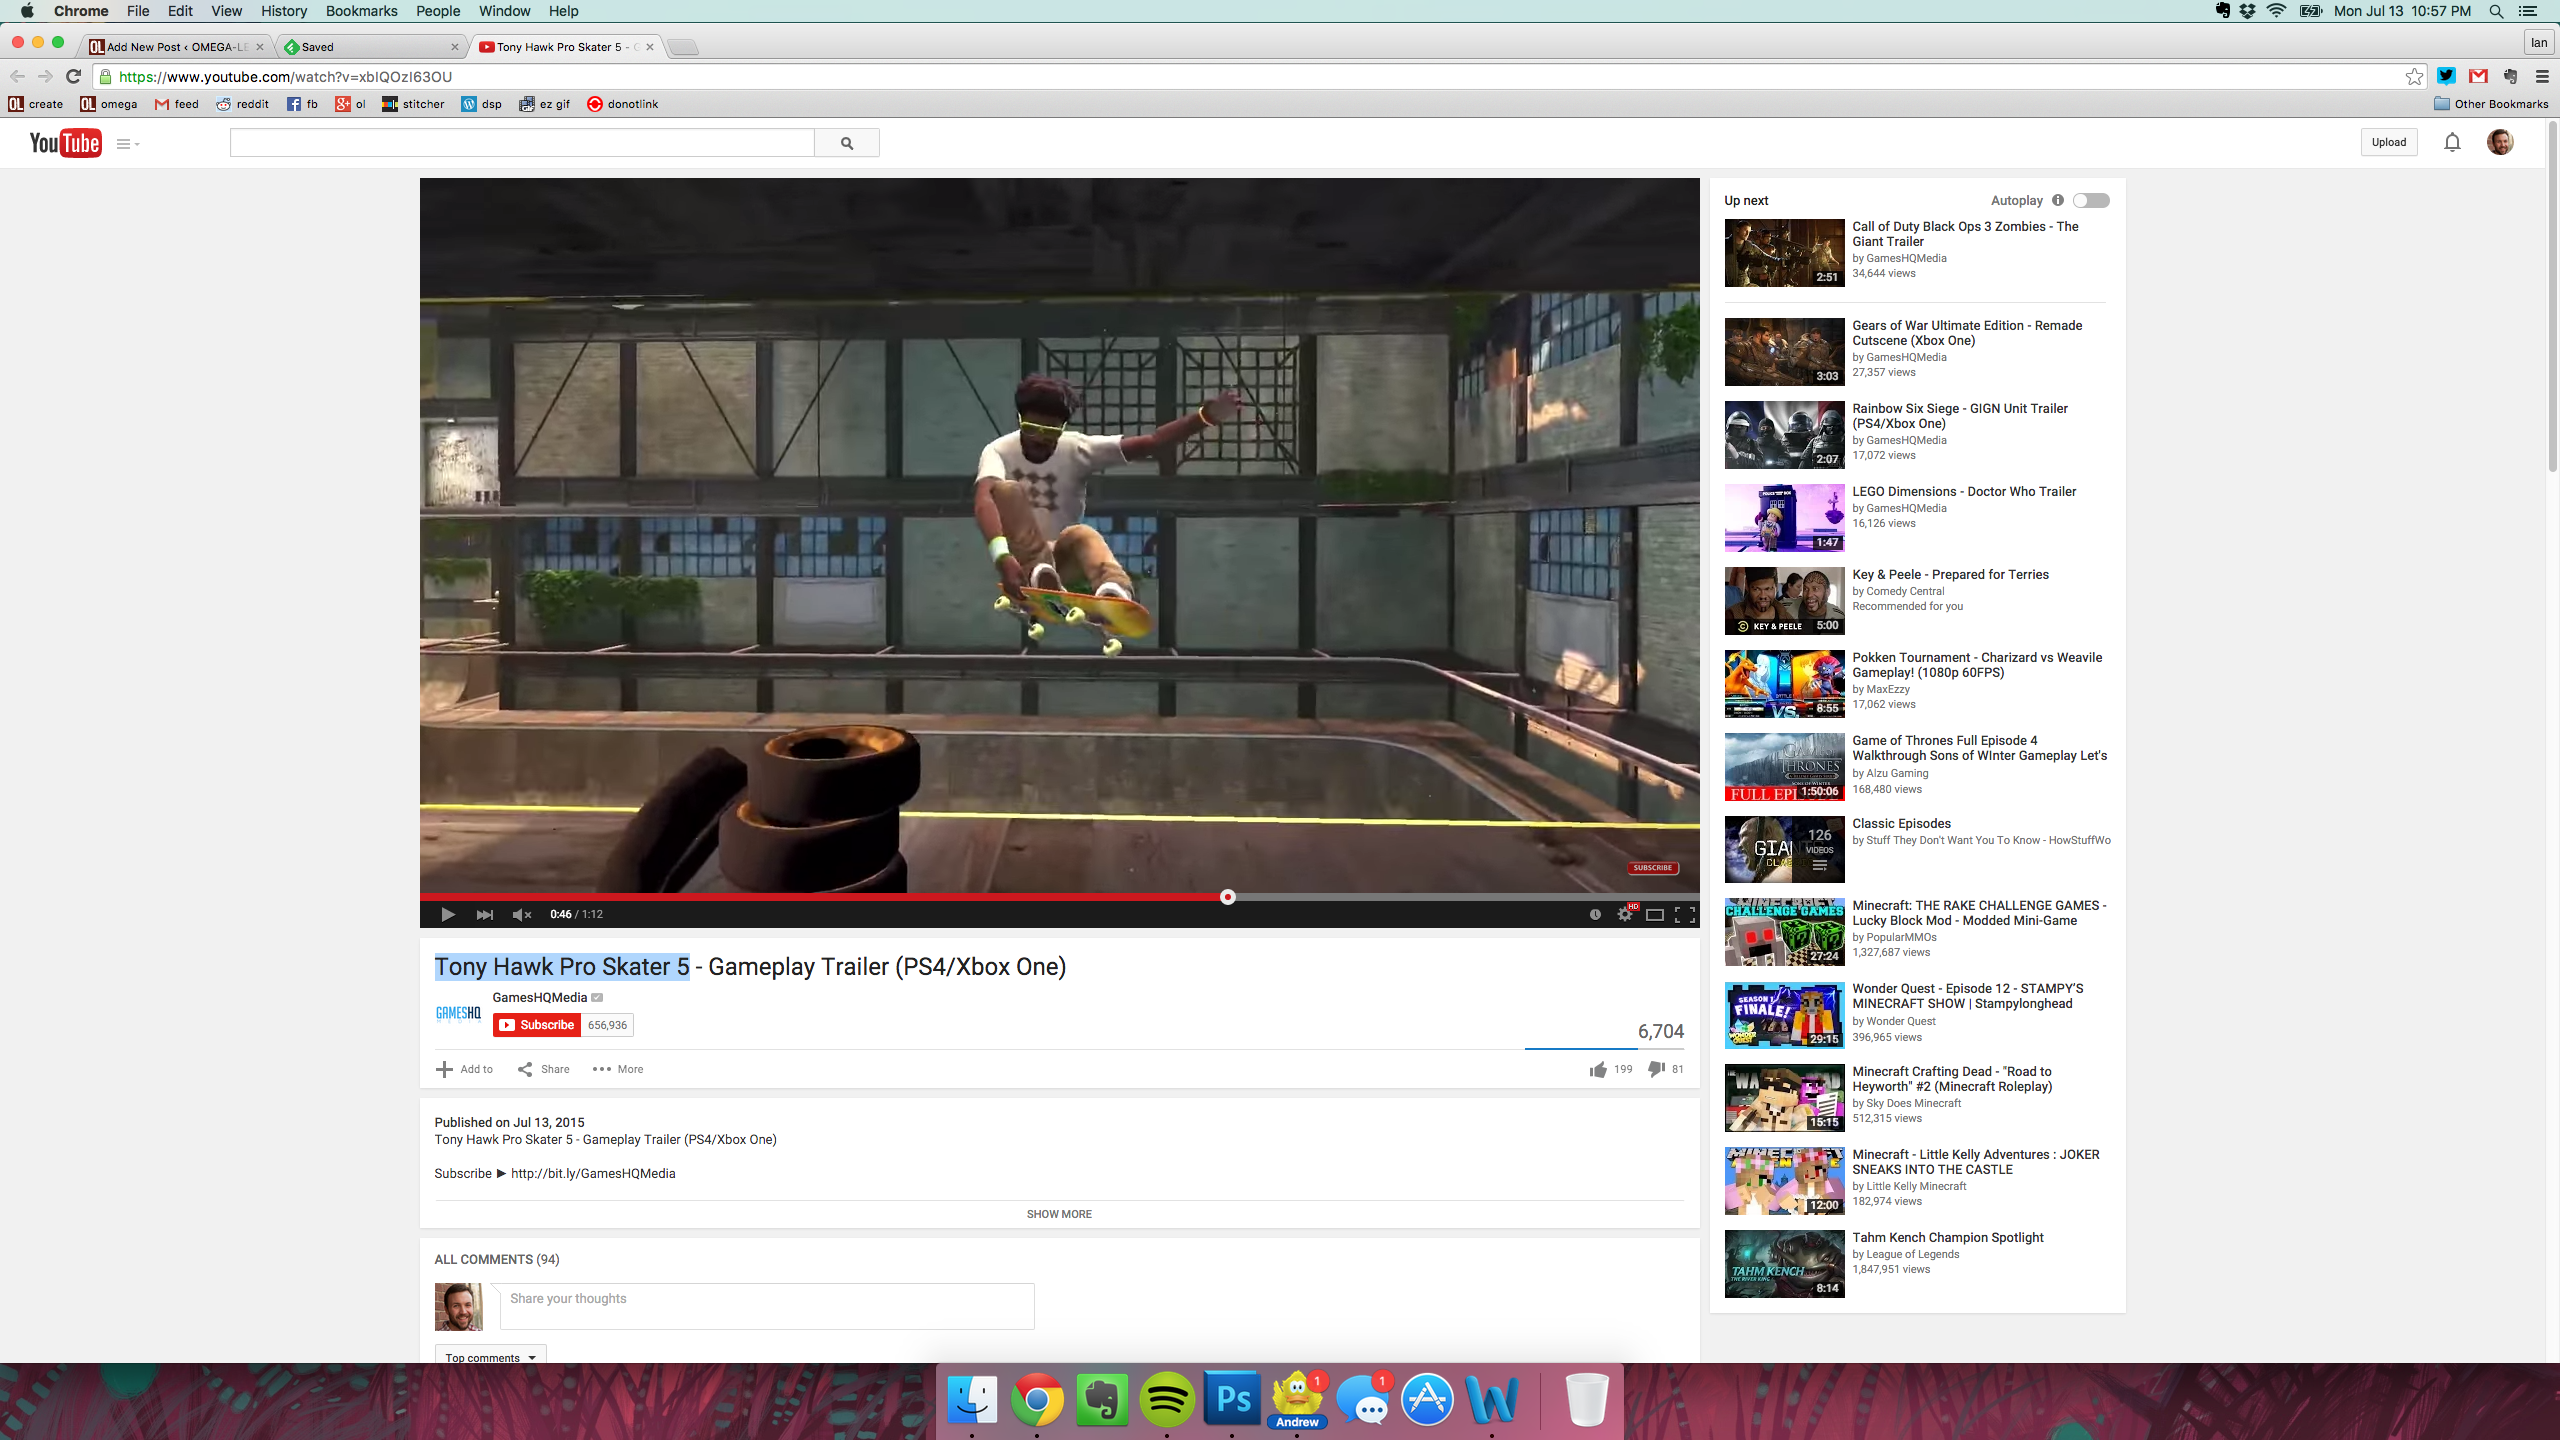Viewport: 2560px width, 1440px height.
Task: Reload the page
Action: 73,76
